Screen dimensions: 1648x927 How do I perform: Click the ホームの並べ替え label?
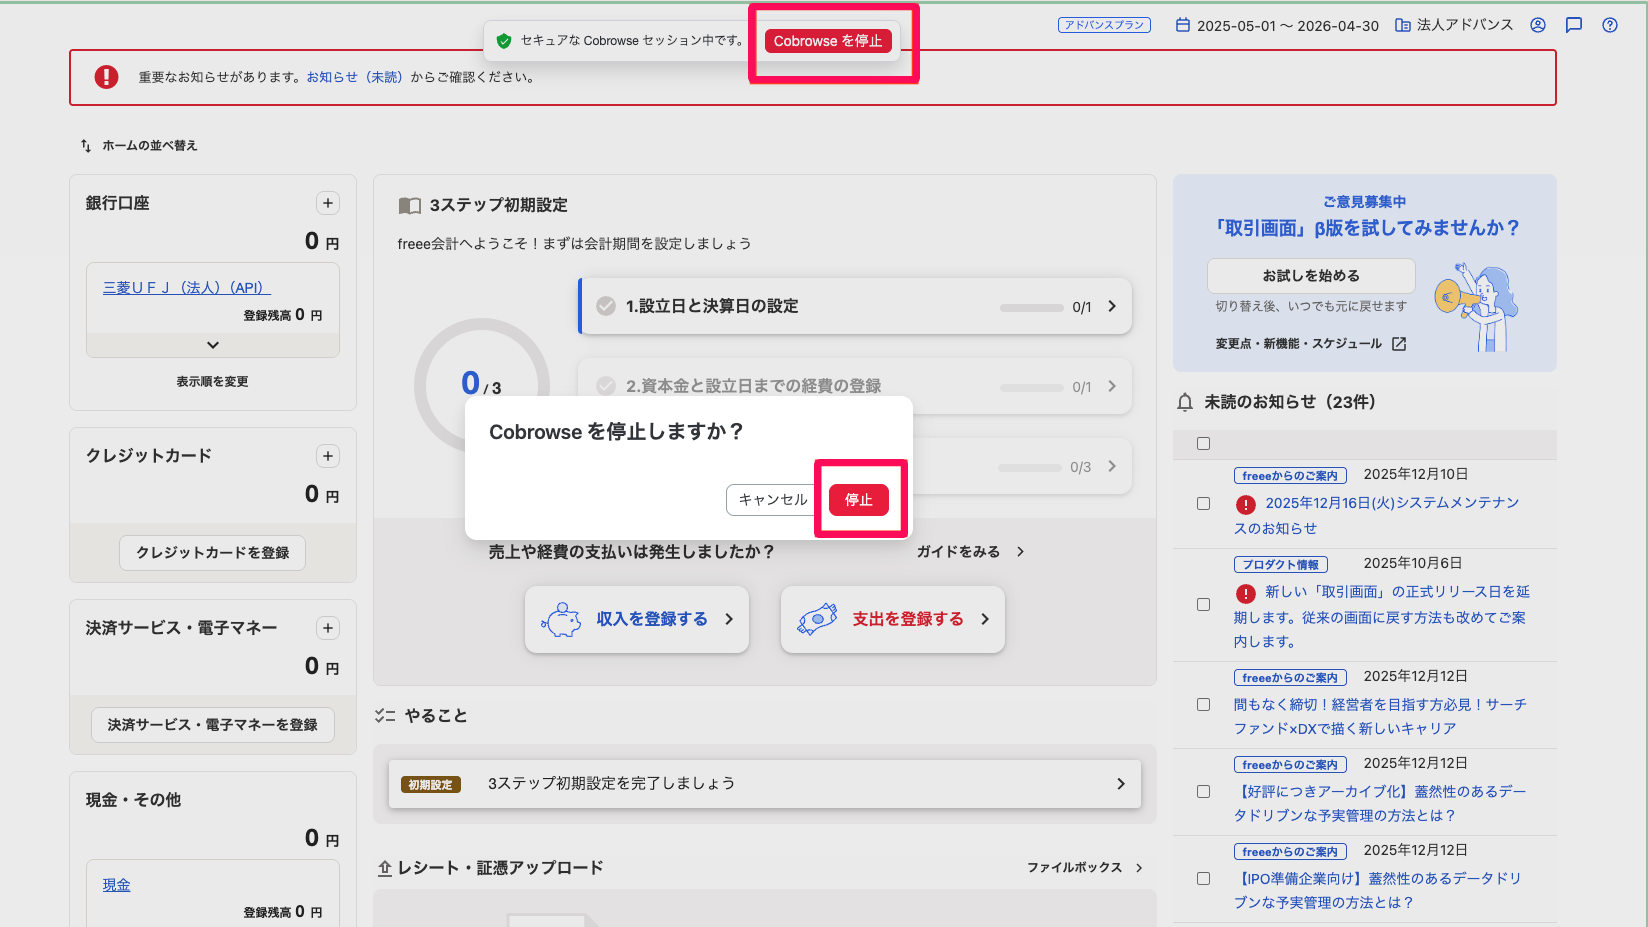(x=150, y=146)
